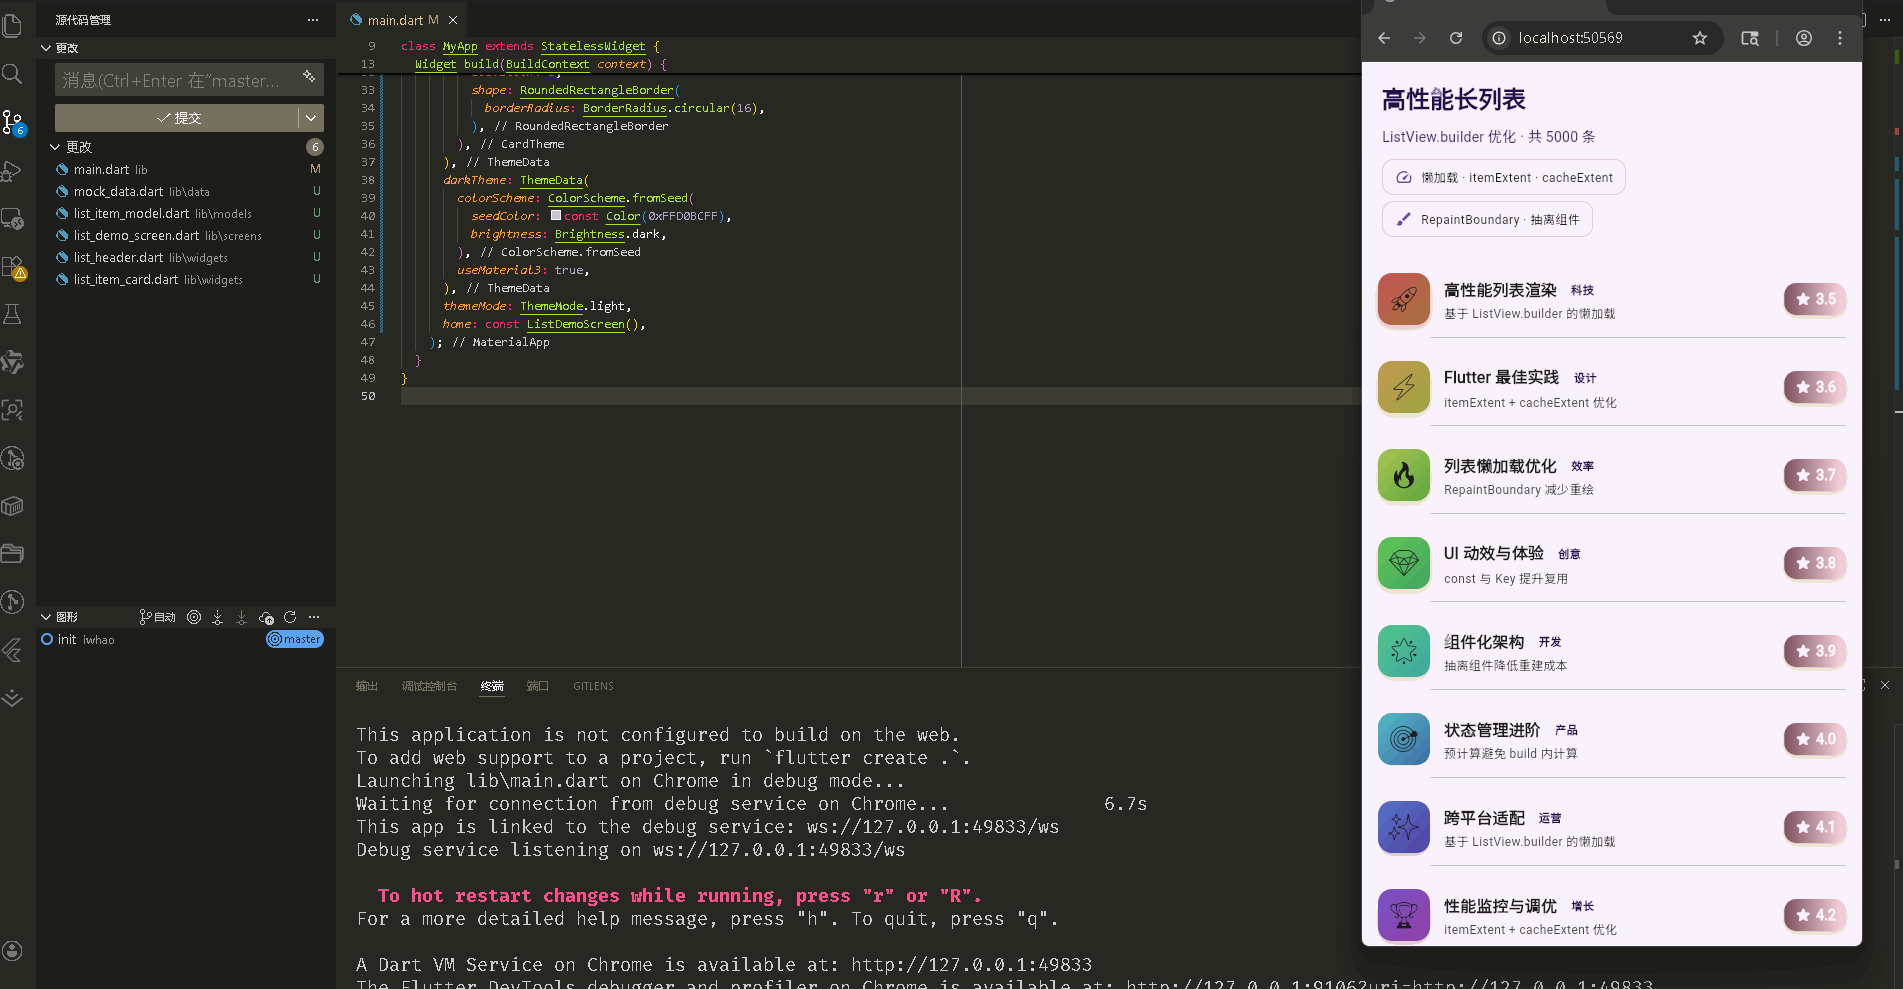Refresh the source control graph
Image resolution: width=1903 pixels, height=989 pixels.
click(x=290, y=617)
